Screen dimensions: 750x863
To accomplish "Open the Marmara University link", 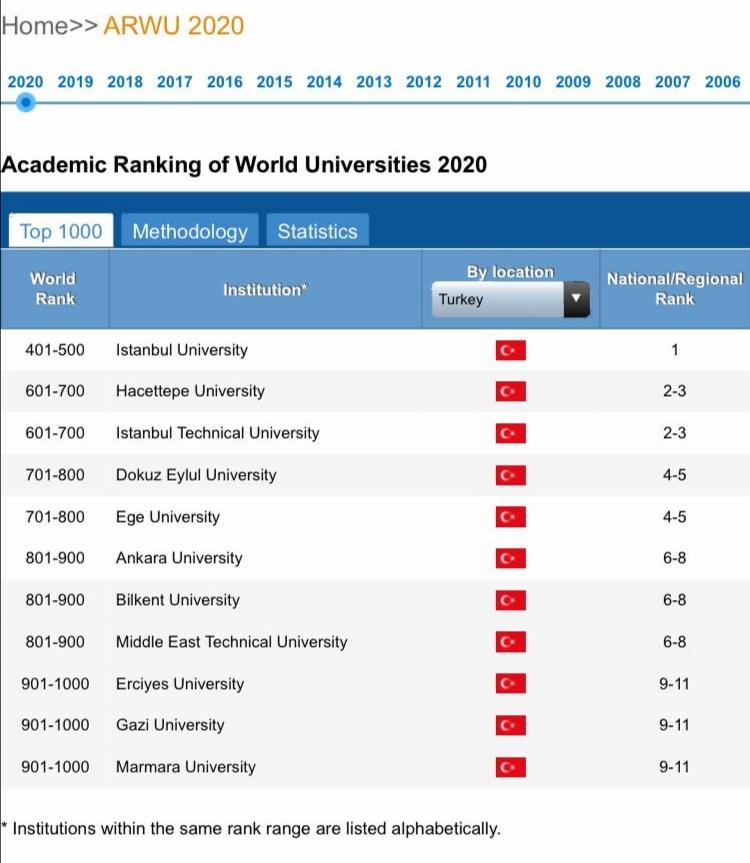I will pos(186,767).
